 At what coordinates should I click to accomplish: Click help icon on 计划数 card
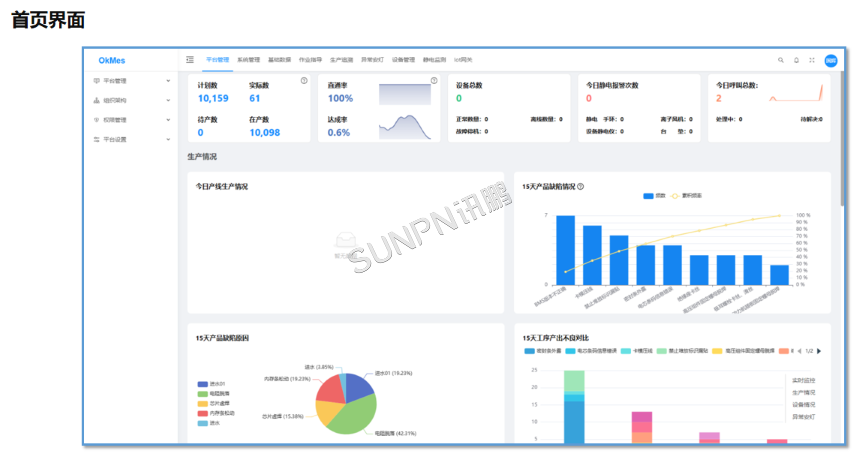(x=304, y=81)
